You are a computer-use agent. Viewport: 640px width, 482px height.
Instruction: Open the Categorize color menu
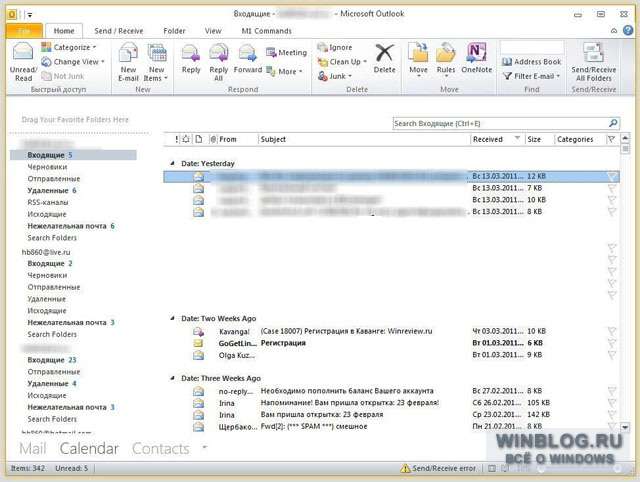69,47
